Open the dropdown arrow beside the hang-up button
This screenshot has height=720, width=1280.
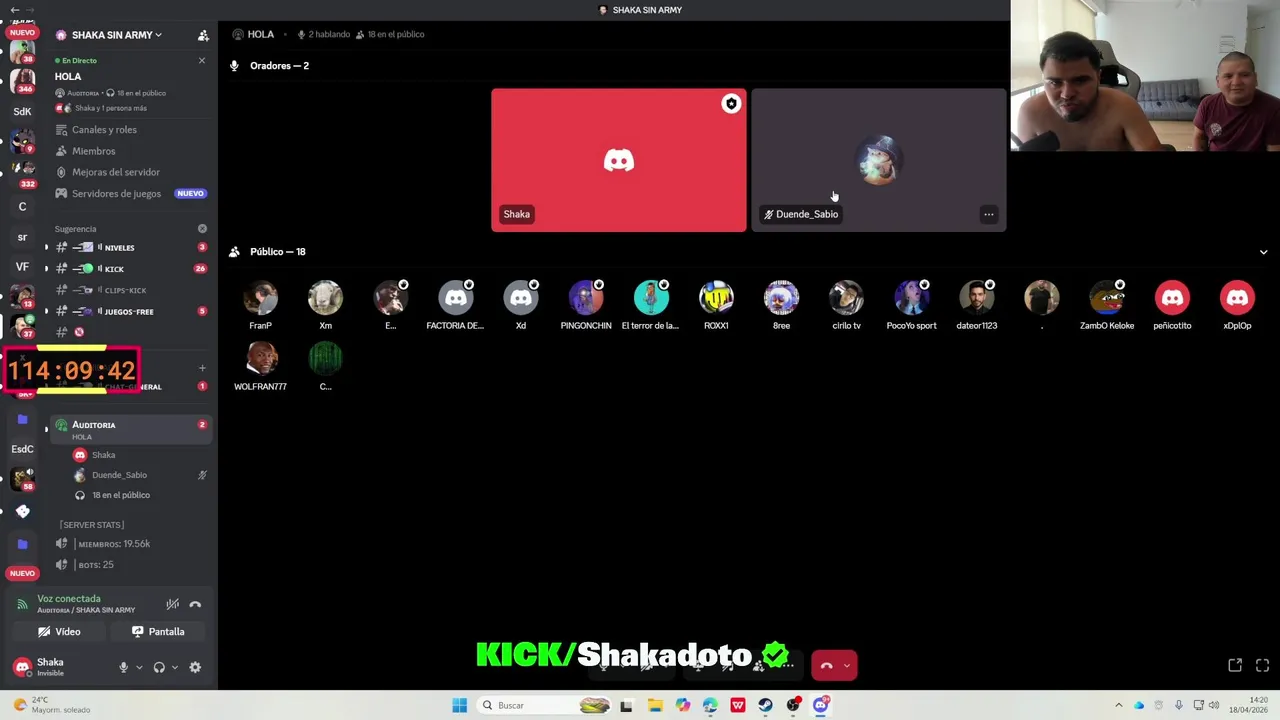coord(847,665)
